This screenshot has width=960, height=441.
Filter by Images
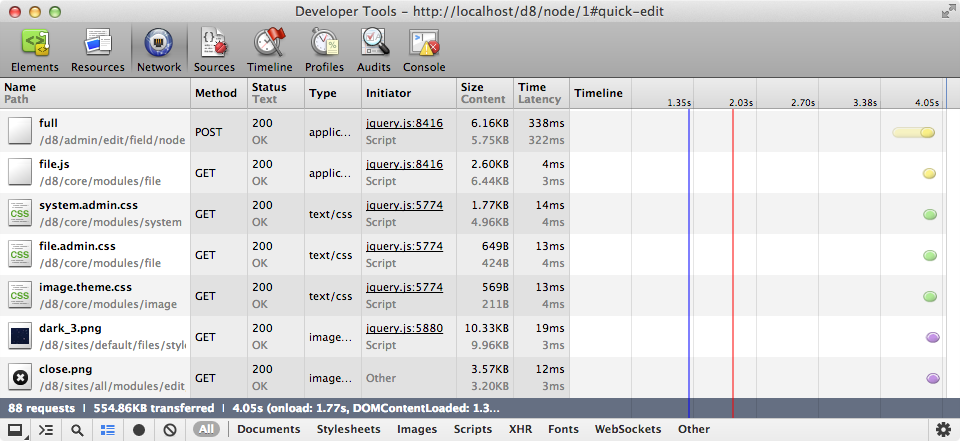(417, 429)
